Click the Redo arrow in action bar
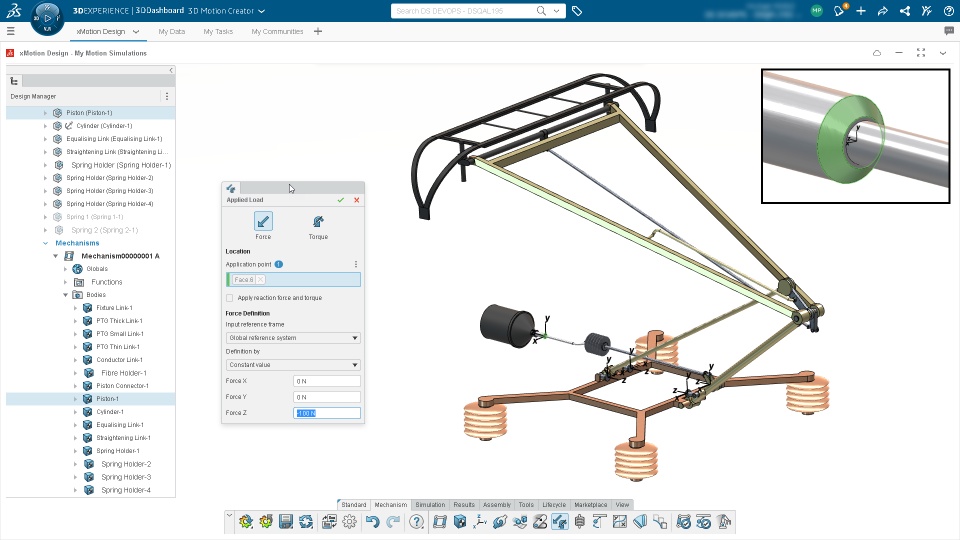The height and width of the screenshot is (540, 960). click(393, 522)
